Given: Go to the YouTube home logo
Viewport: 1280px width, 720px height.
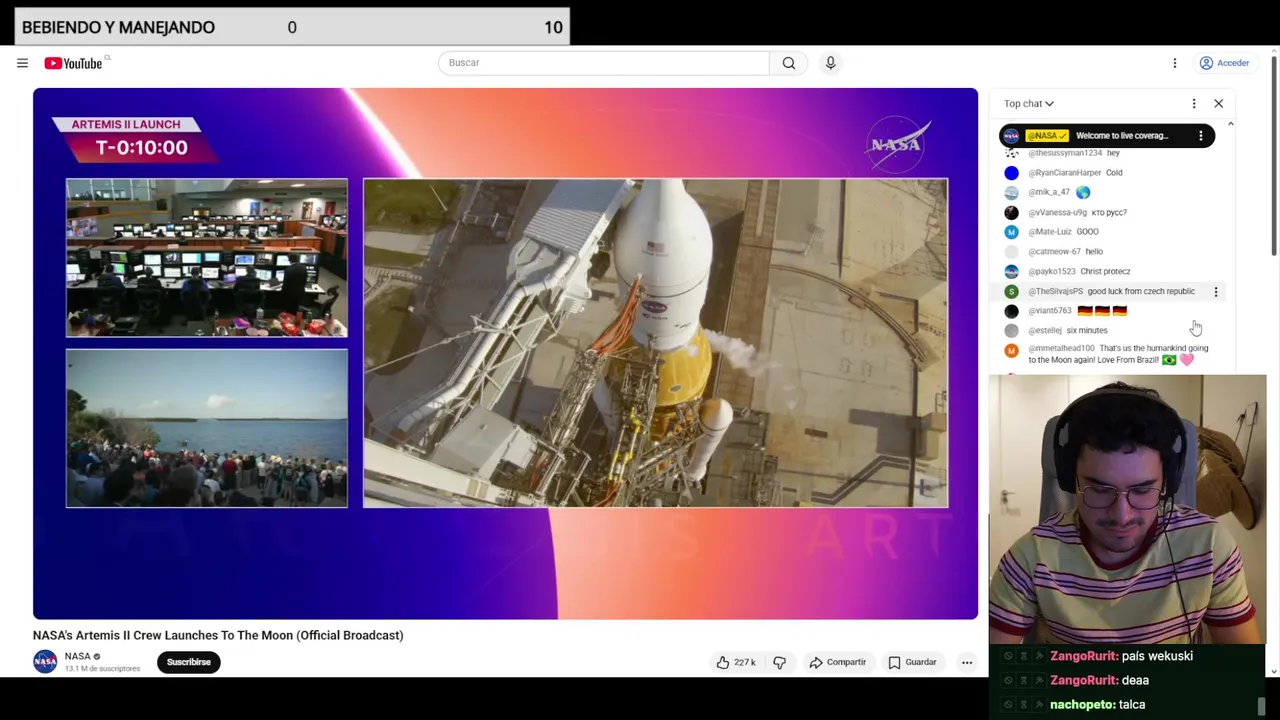Looking at the screenshot, I should (x=73, y=63).
